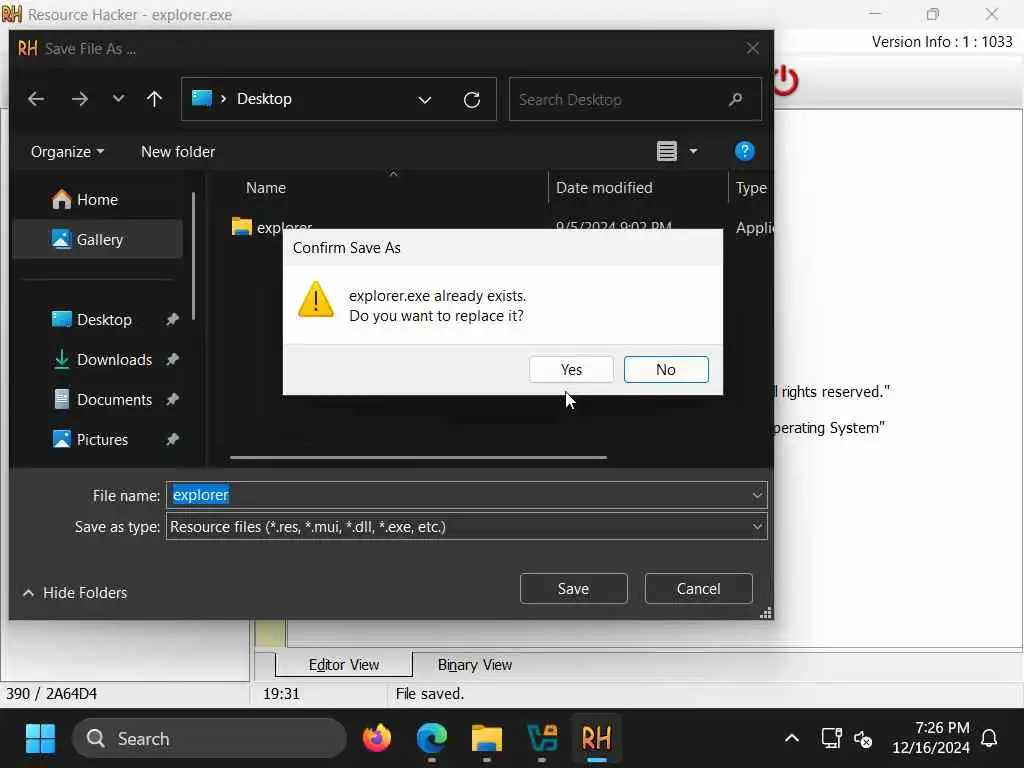Click the navigation pane vertical scrollbar
The height and width of the screenshot is (768, 1024).
pos(193,256)
